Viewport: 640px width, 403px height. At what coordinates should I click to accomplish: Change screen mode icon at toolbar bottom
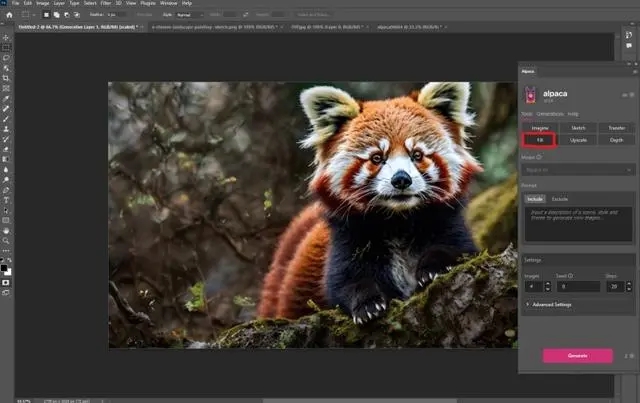[6, 293]
